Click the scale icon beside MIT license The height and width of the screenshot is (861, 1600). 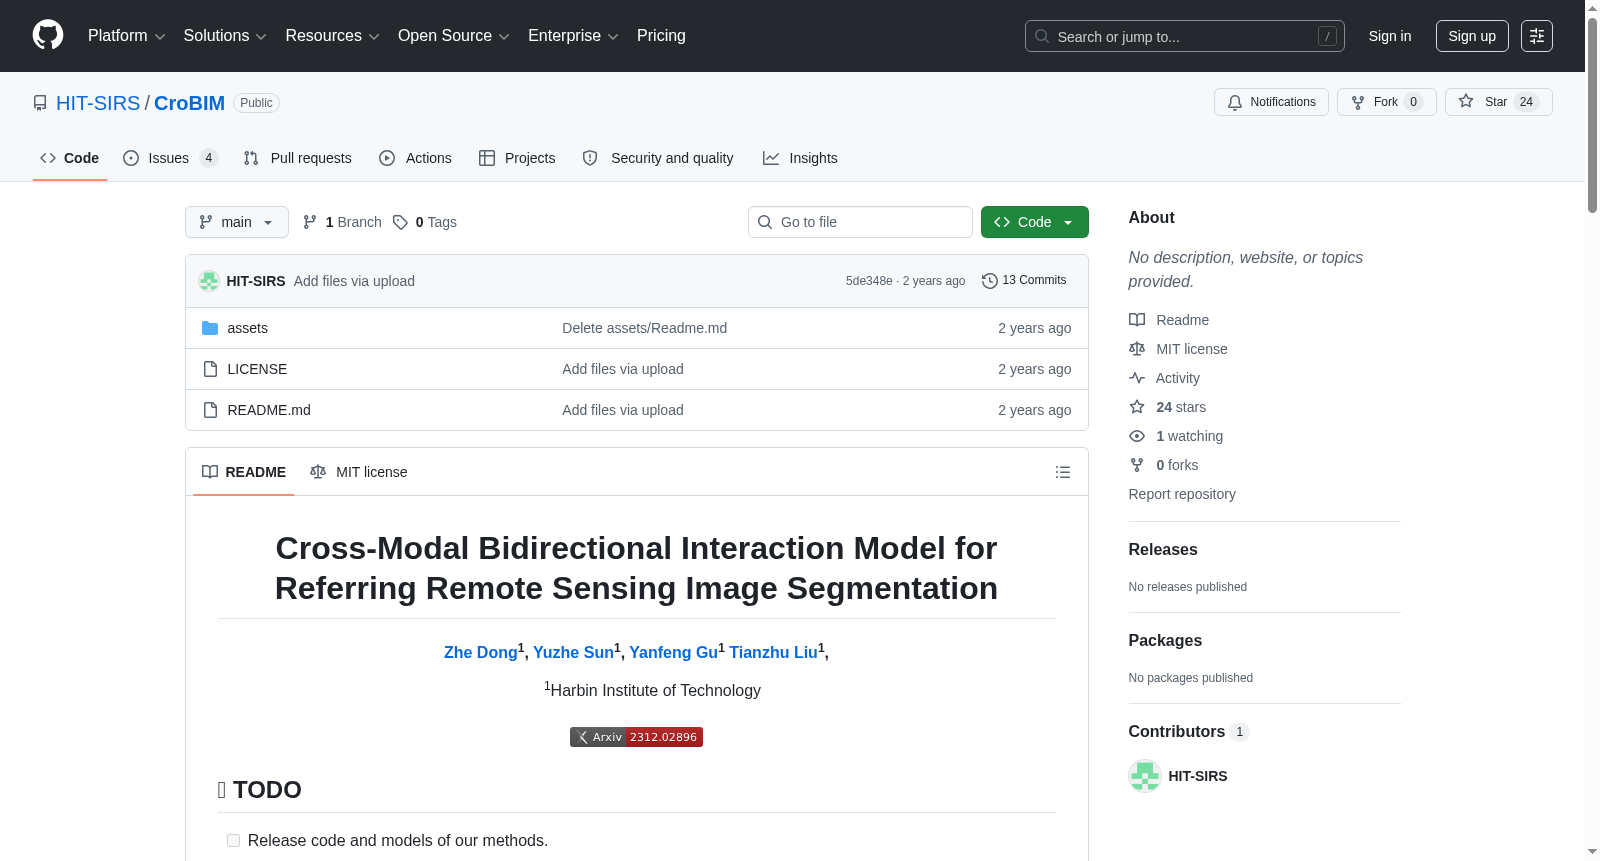pos(1137,349)
